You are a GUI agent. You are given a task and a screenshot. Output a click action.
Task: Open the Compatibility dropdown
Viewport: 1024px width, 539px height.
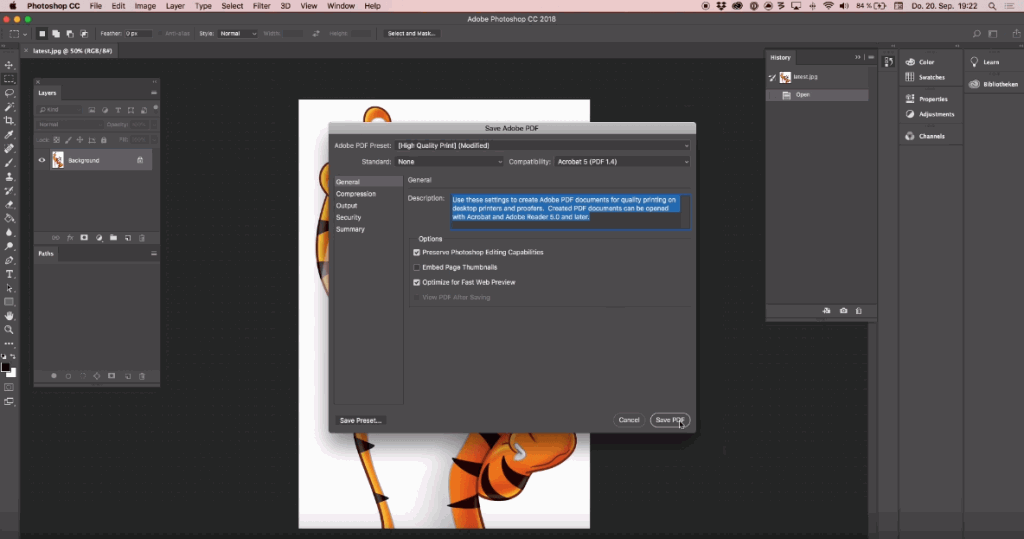[x=622, y=161]
